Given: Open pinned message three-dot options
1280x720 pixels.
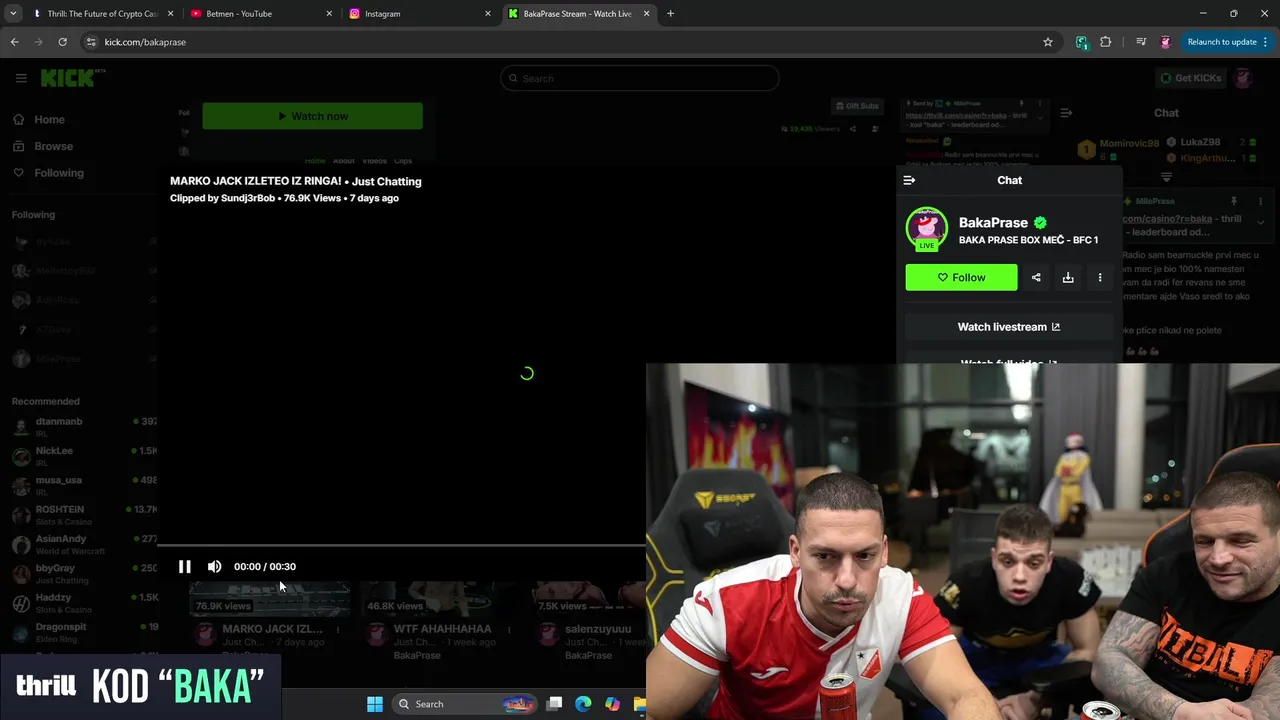Looking at the screenshot, I should (x=1261, y=201).
